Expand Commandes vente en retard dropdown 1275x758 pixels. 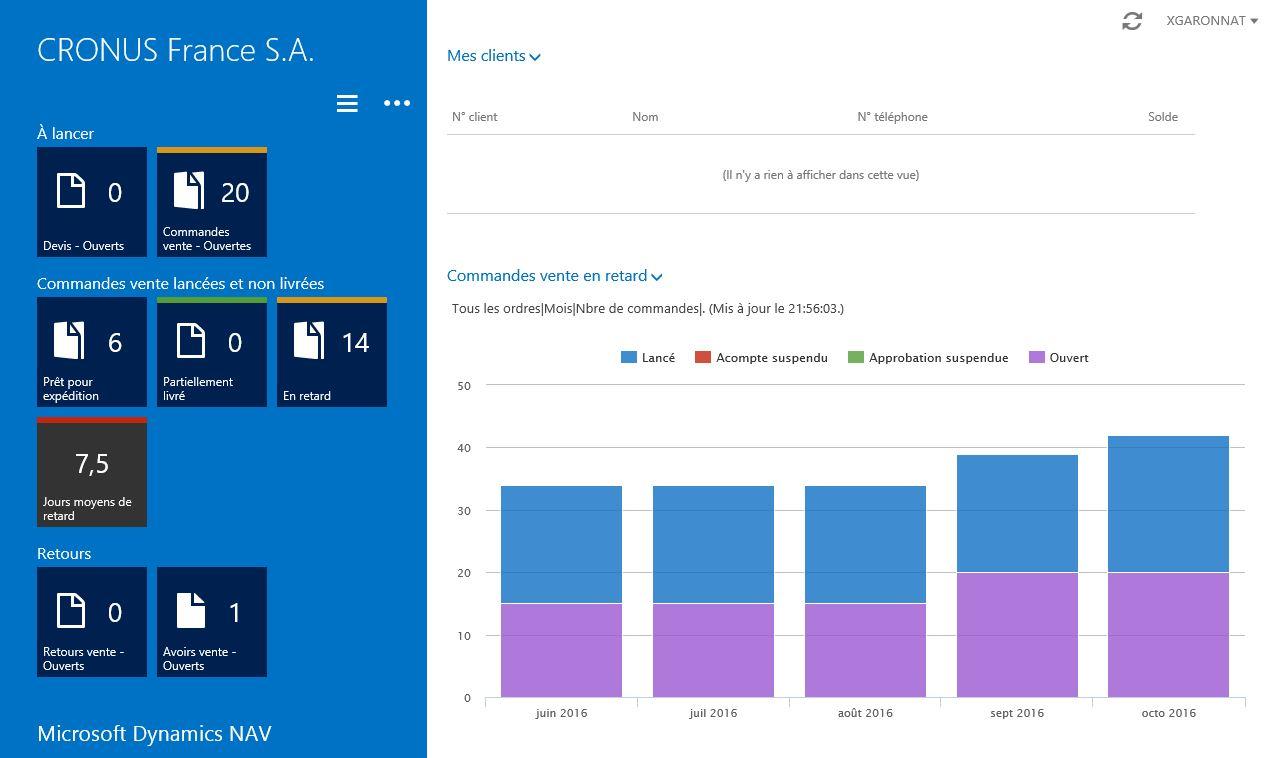(x=554, y=276)
